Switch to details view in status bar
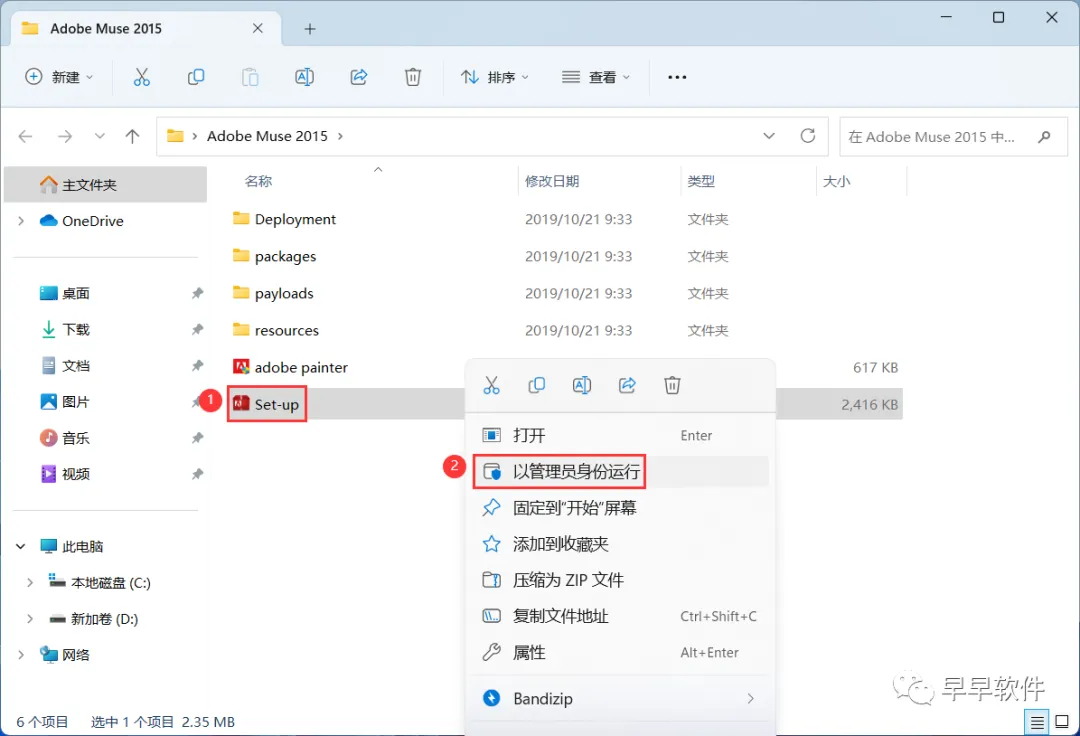The height and width of the screenshot is (736, 1080). 1037,722
